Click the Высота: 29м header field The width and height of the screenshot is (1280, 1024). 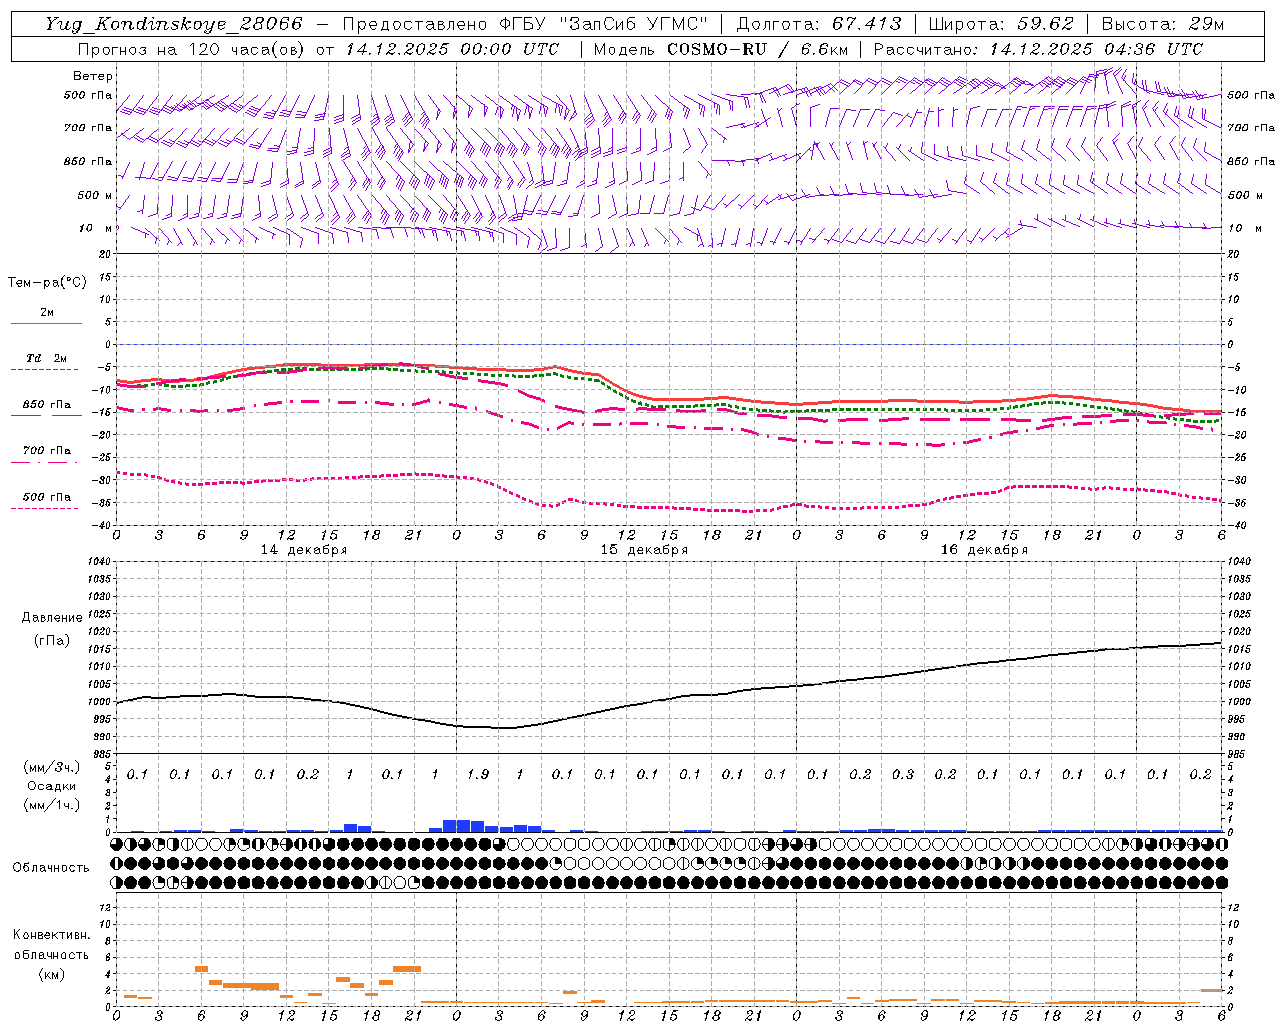click(x=1162, y=24)
